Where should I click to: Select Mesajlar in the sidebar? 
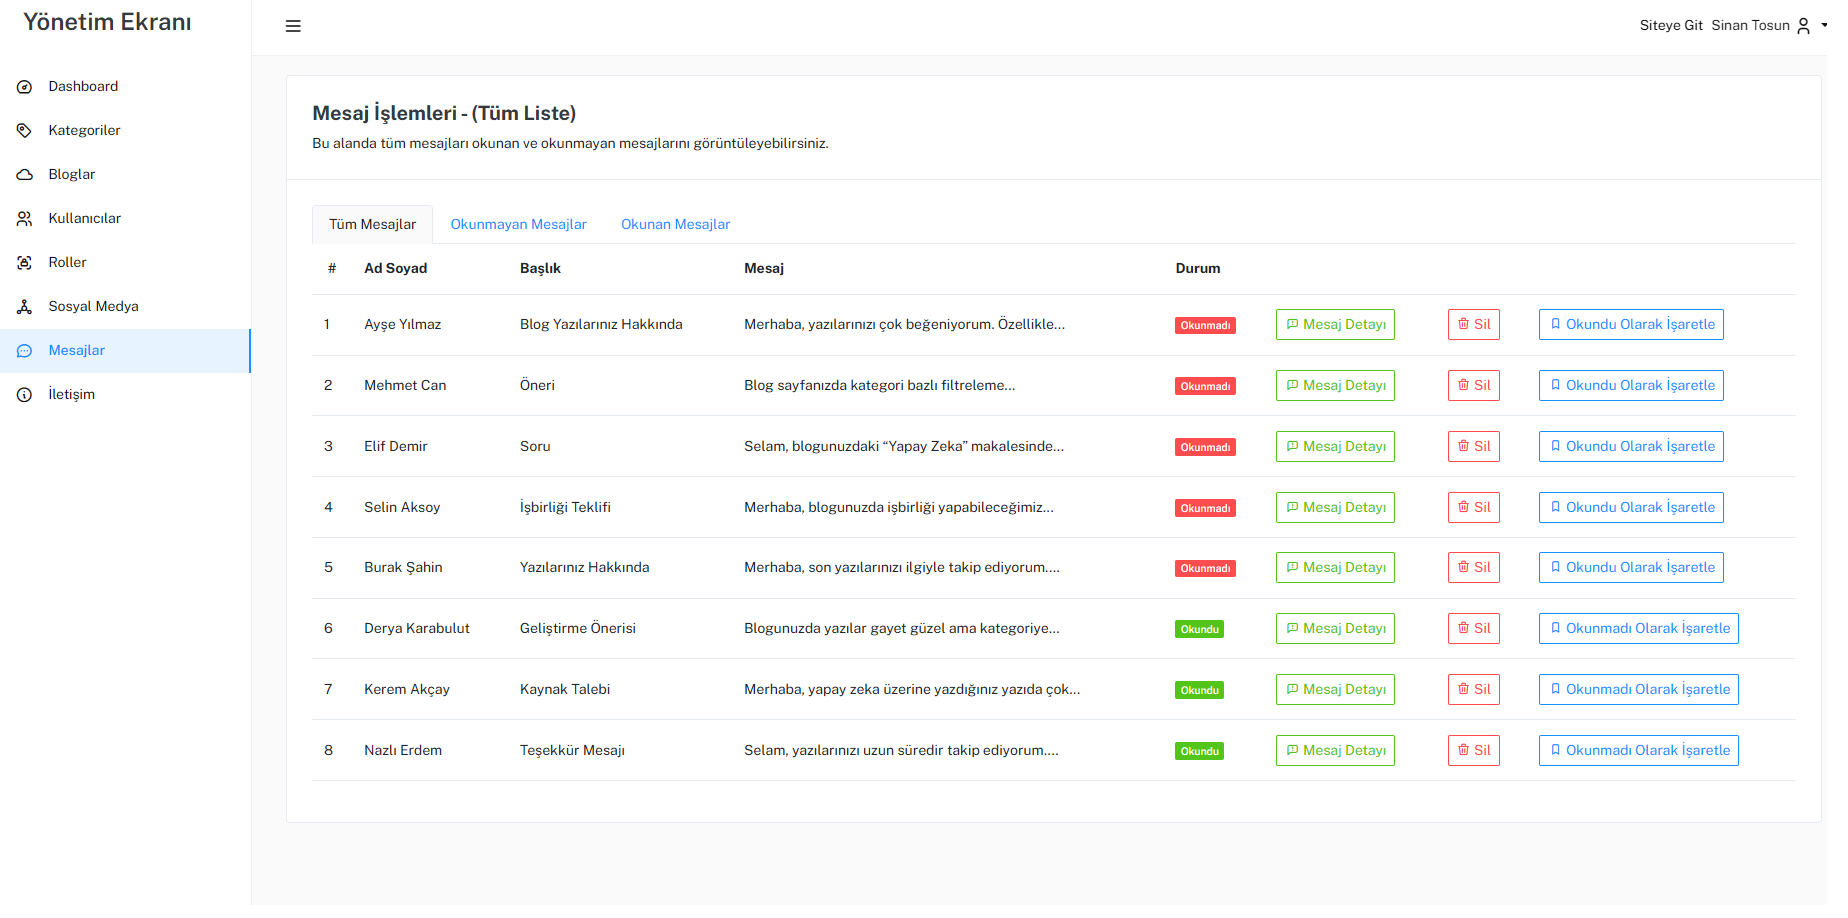(77, 351)
